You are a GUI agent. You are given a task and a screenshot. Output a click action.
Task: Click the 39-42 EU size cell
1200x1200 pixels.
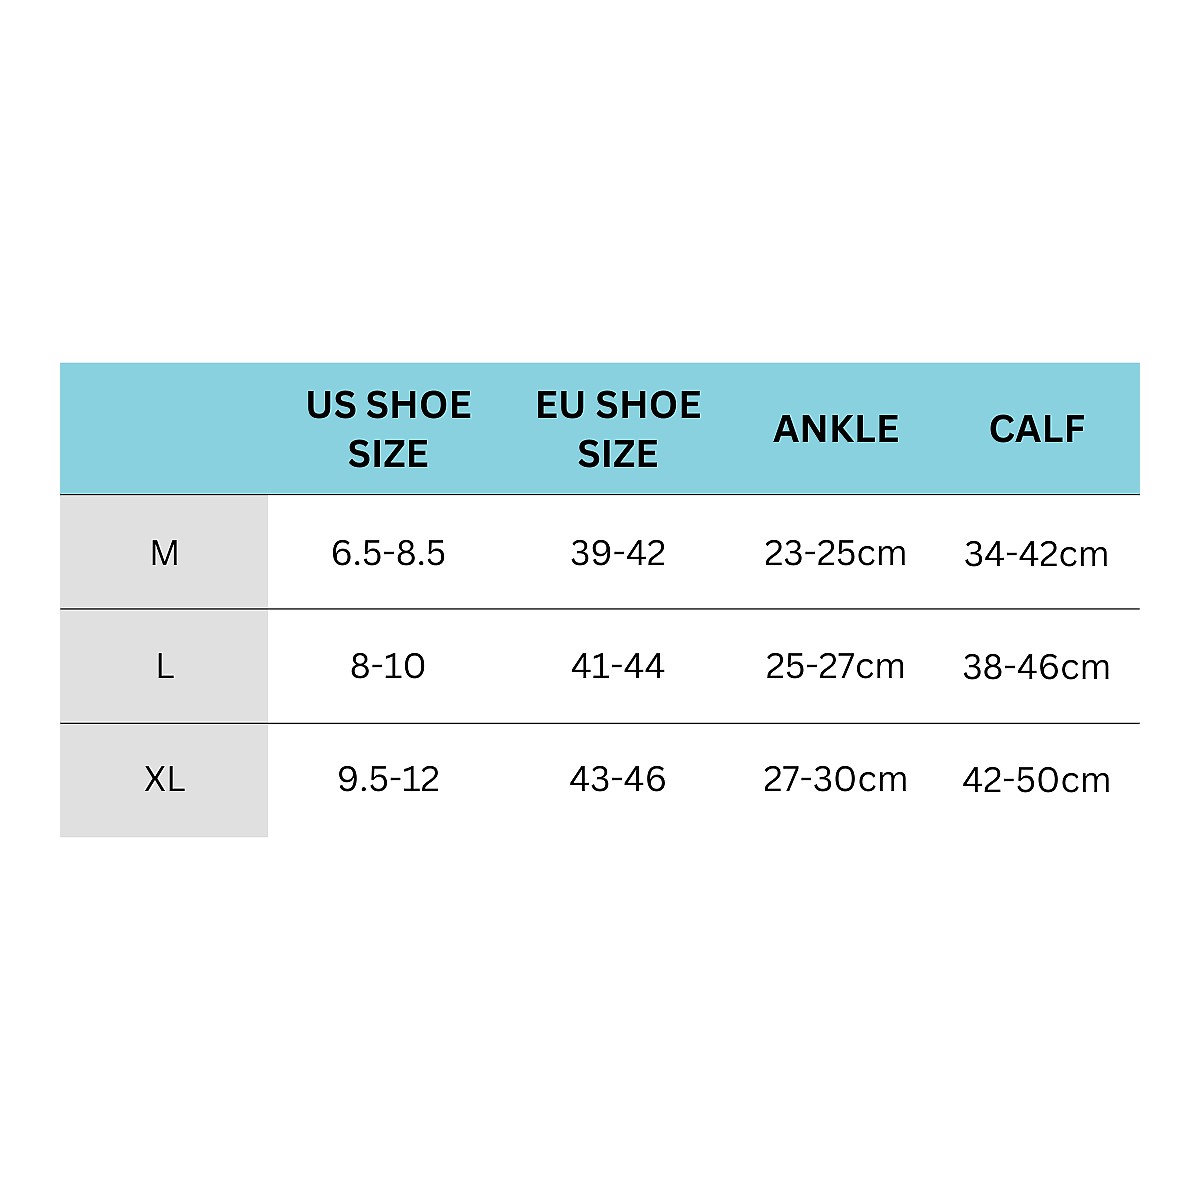[618, 553]
